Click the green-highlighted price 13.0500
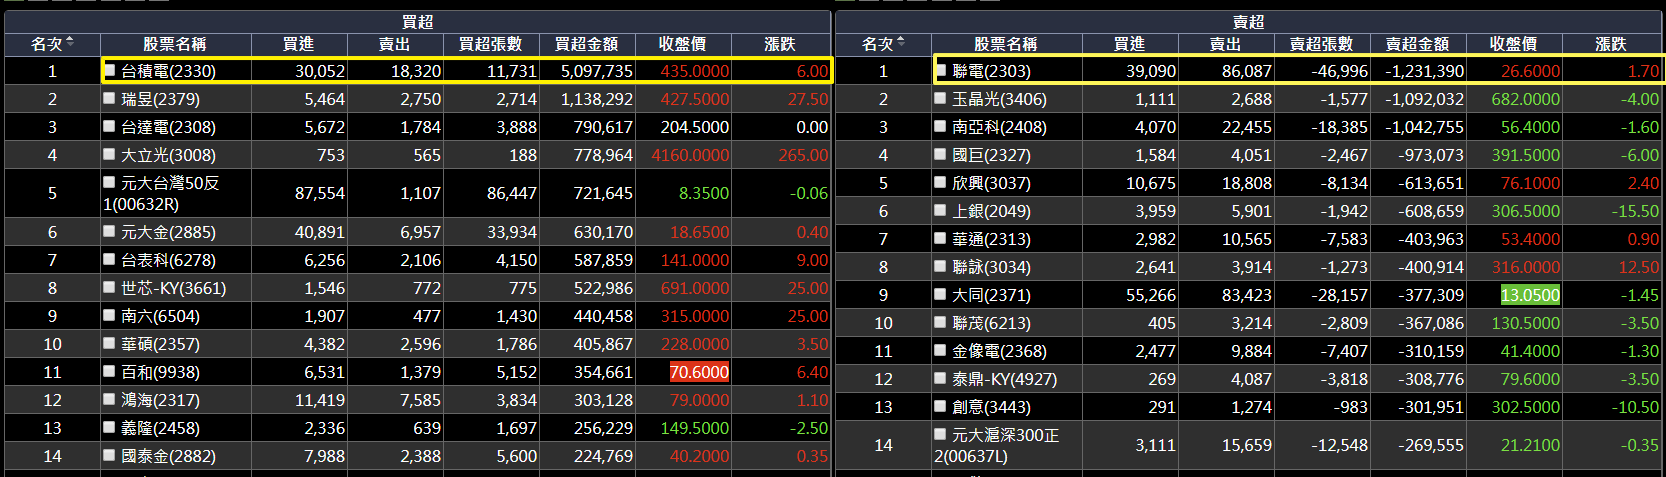This screenshot has width=1666, height=477. pos(1530,295)
